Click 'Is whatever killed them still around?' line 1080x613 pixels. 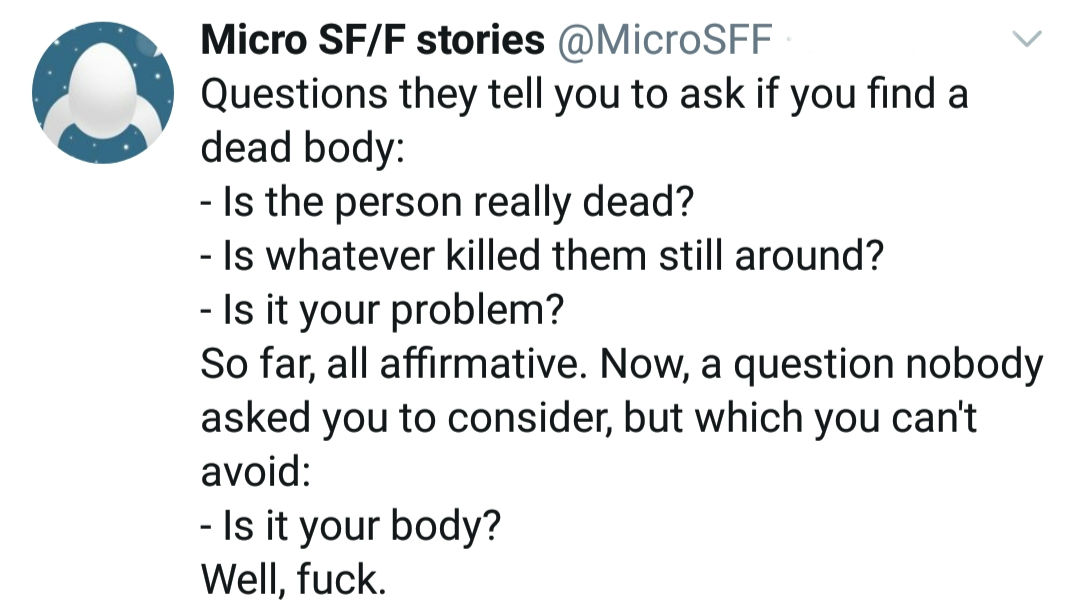point(541,256)
